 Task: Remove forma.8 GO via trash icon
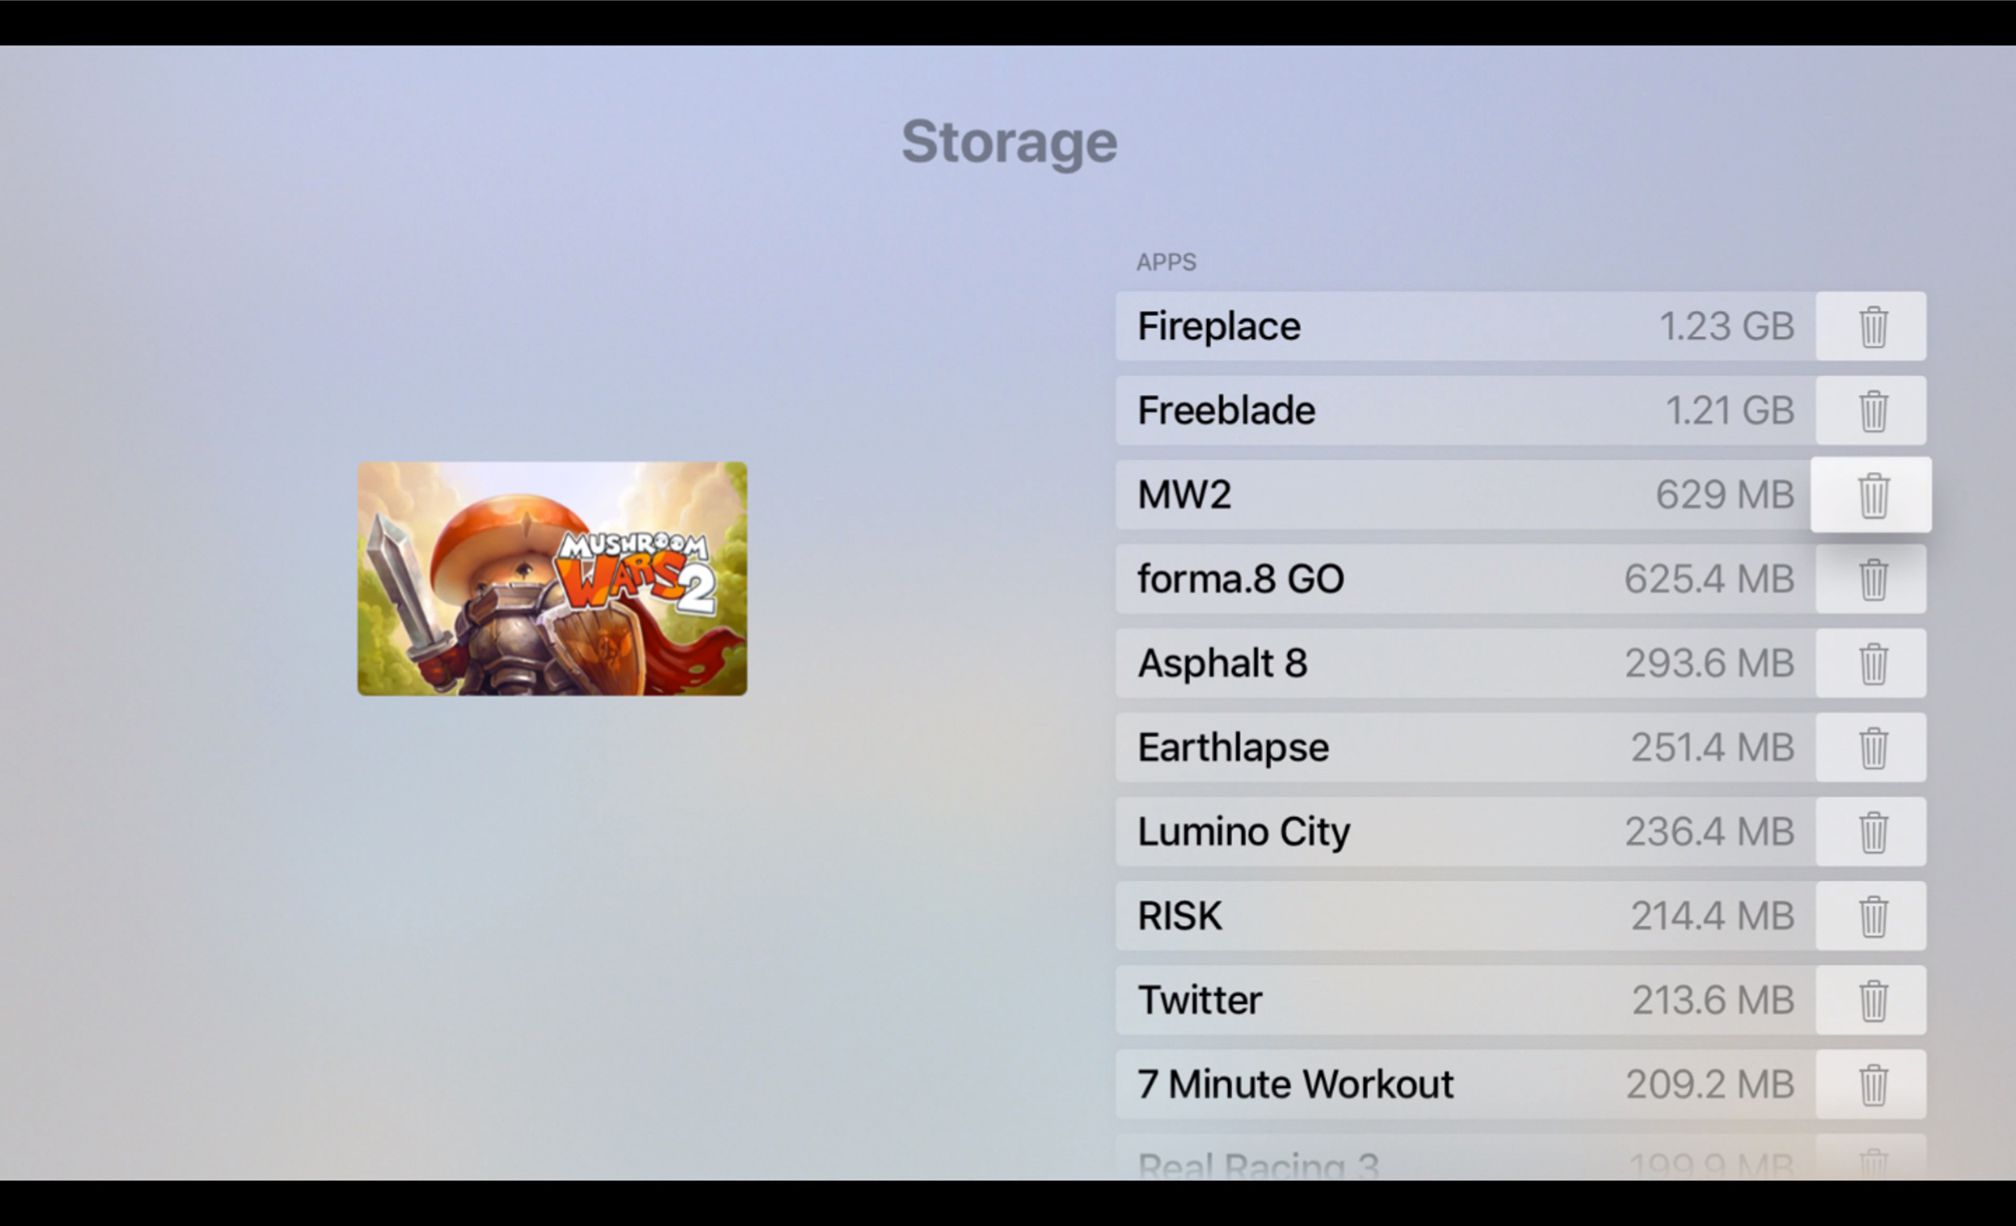click(1872, 579)
